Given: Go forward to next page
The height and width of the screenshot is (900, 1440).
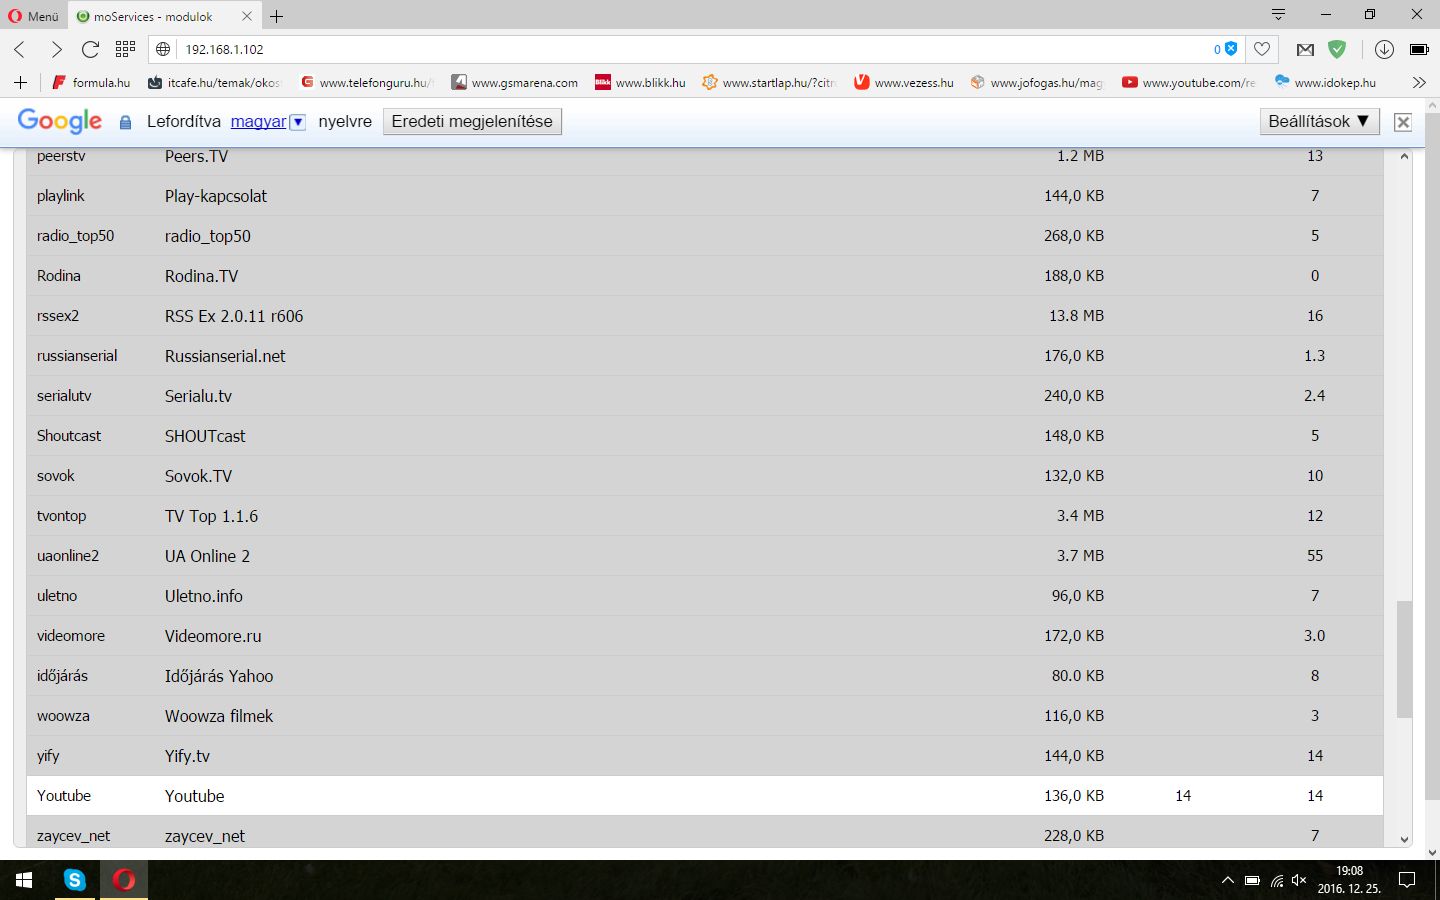Looking at the screenshot, I should pos(56,49).
